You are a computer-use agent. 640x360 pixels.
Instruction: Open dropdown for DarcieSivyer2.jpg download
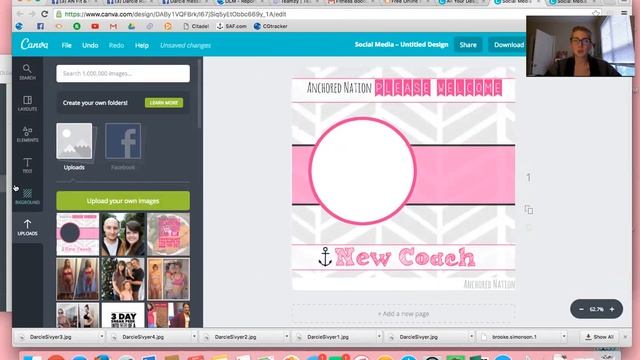pos(287,337)
